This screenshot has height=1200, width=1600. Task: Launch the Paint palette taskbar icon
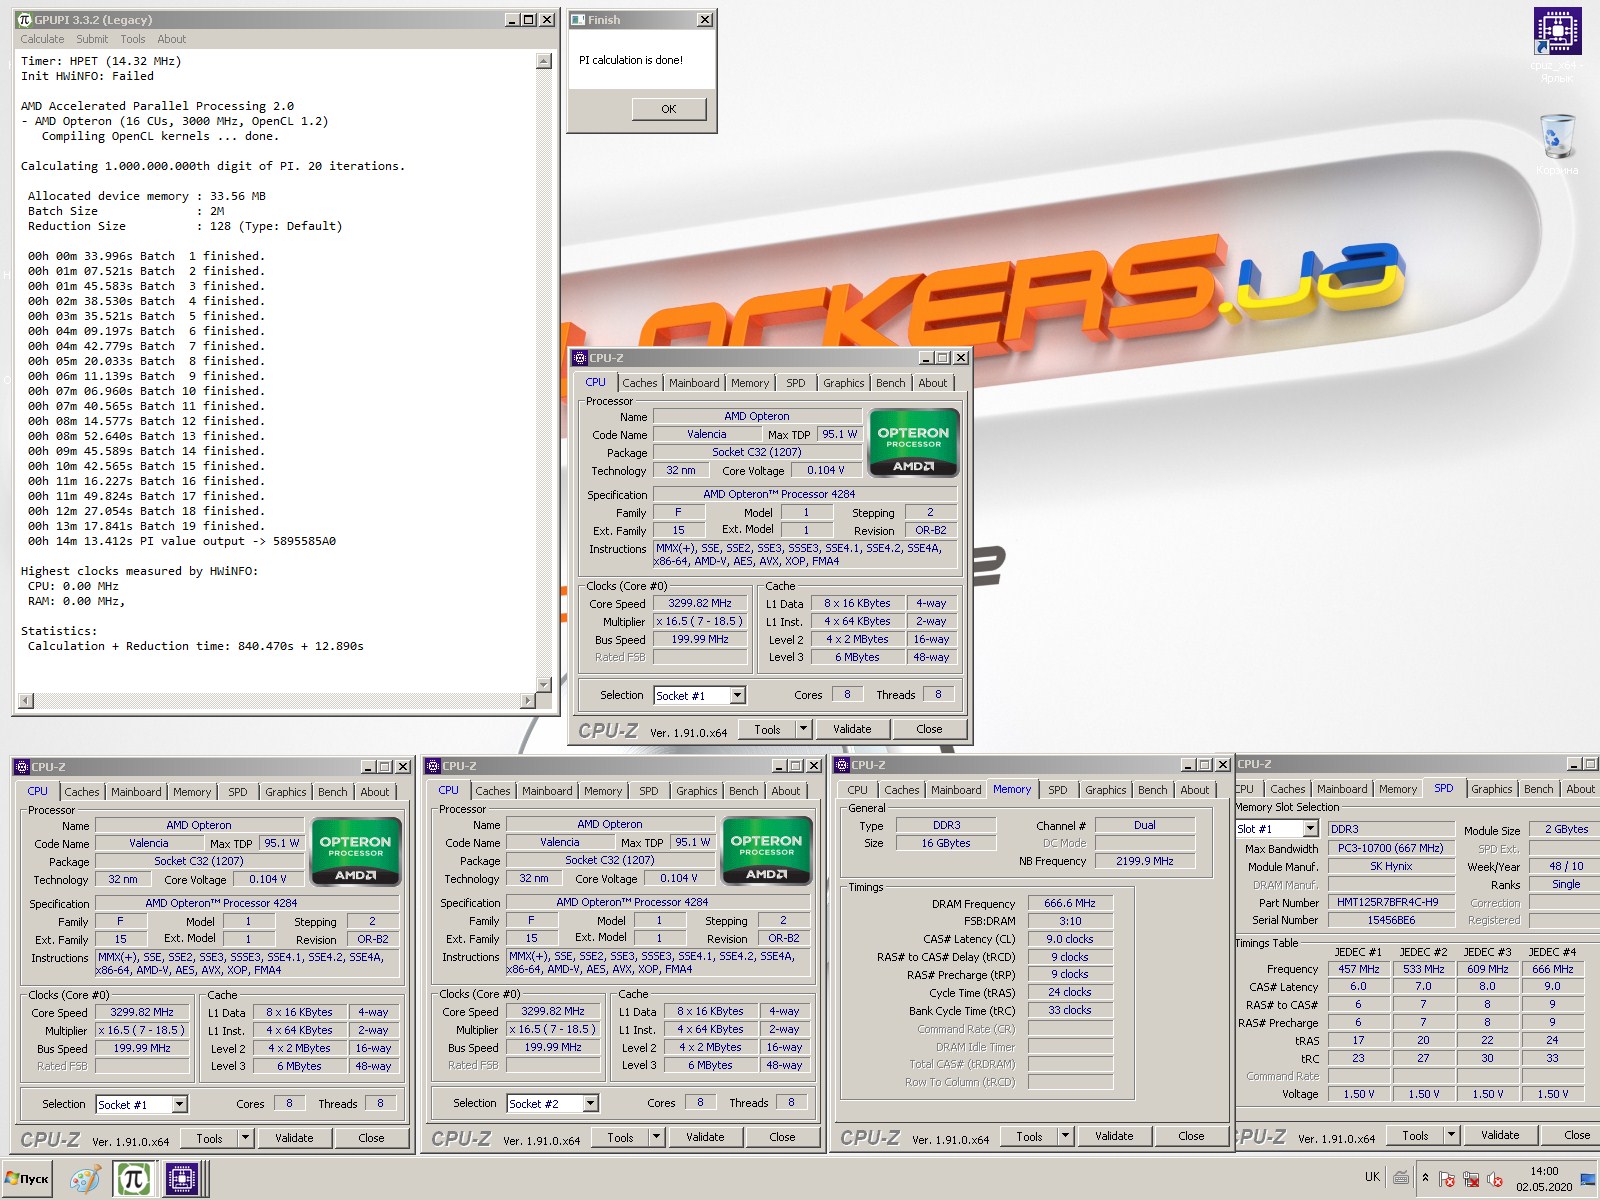(x=85, y=1180)
